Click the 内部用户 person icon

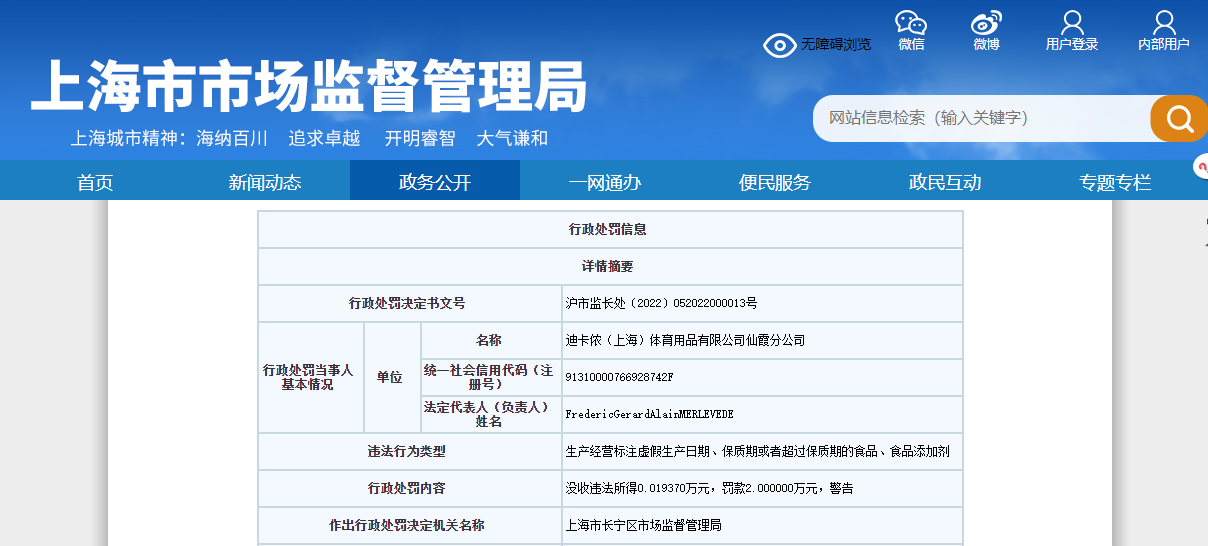point(1164,24)
